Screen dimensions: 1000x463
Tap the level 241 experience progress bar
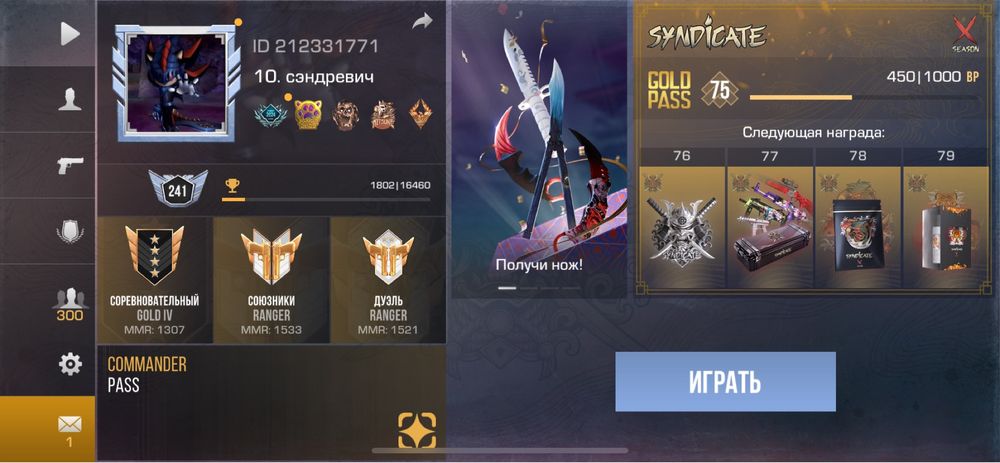[x=326, y=200]
